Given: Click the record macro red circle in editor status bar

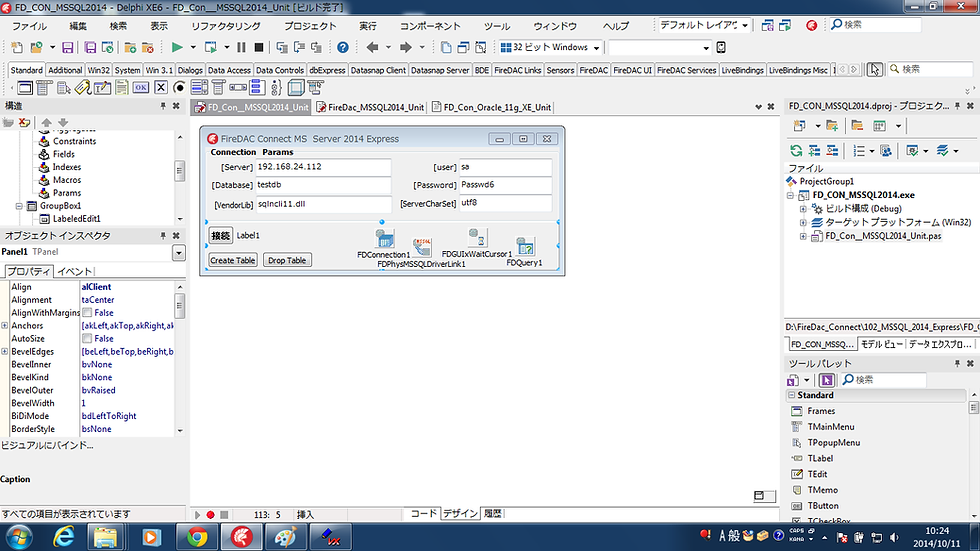Looking at the screenshot, I should coord(211,515).
